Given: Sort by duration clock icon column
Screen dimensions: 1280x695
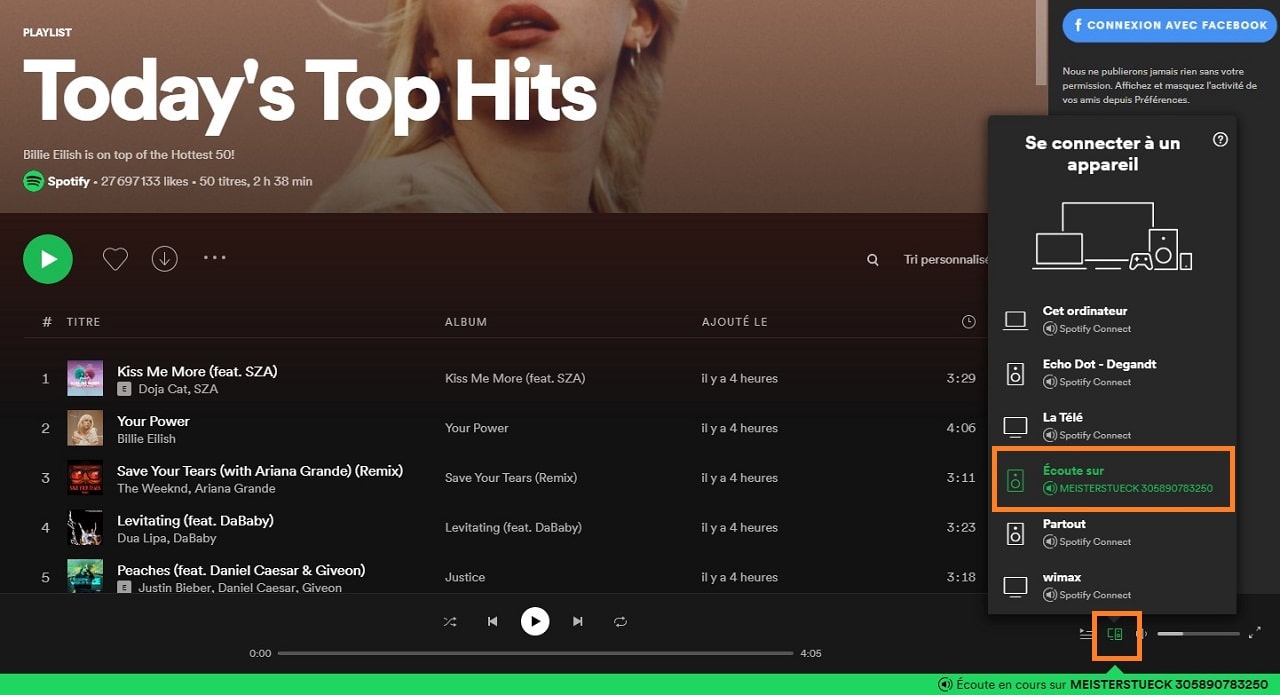Looking at the screenshot, I should pos(968,322).
